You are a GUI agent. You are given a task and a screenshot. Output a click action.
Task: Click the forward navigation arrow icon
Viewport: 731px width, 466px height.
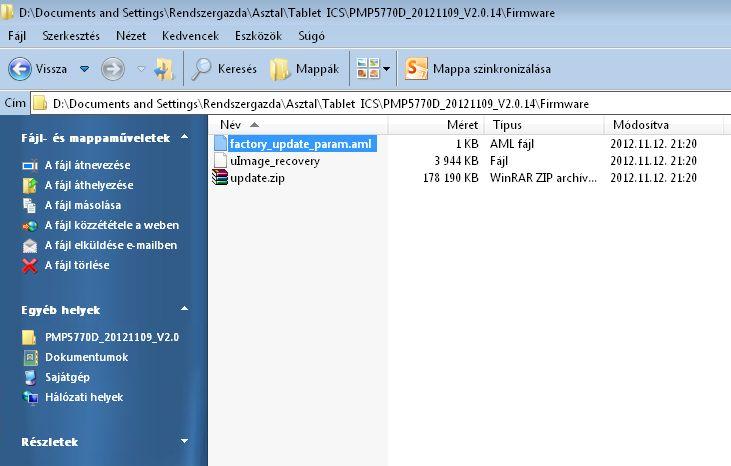pyautogui.click(x=113, y=69)
